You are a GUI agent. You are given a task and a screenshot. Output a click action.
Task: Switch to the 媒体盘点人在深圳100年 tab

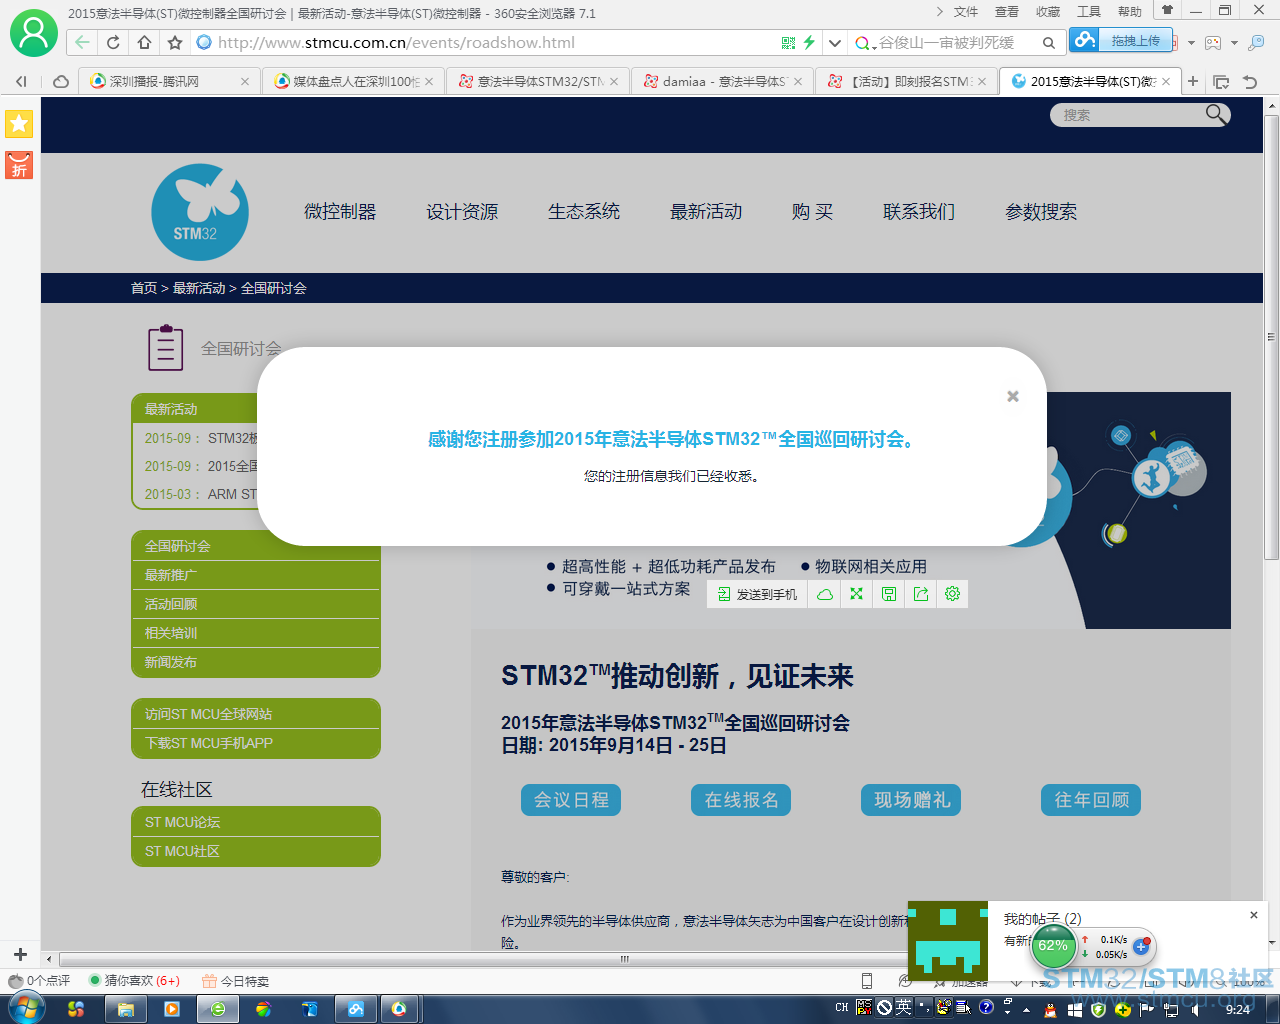[354, 82]
